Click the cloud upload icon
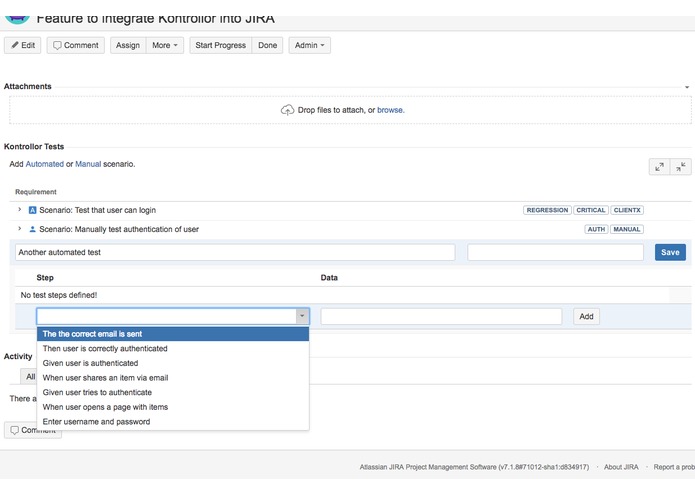 coord(287,110)
